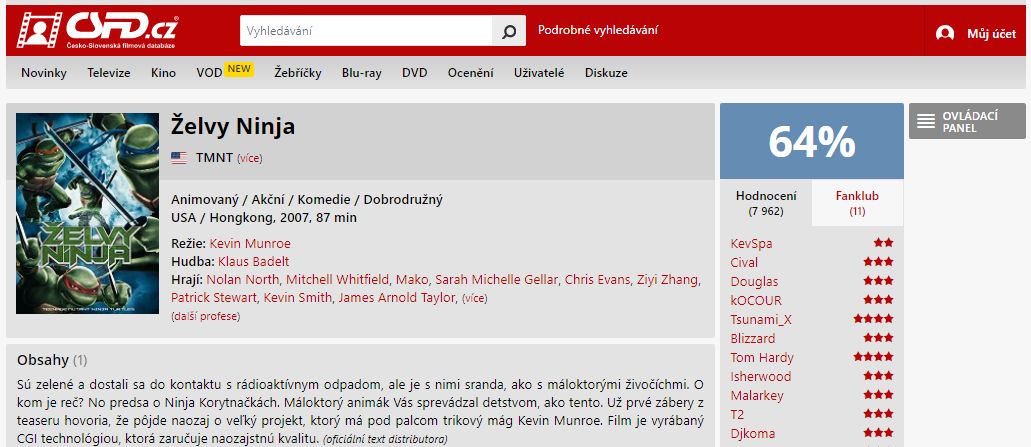Open user KevSpa's profile
1031x447 pixels.
(x=752, y=244)
